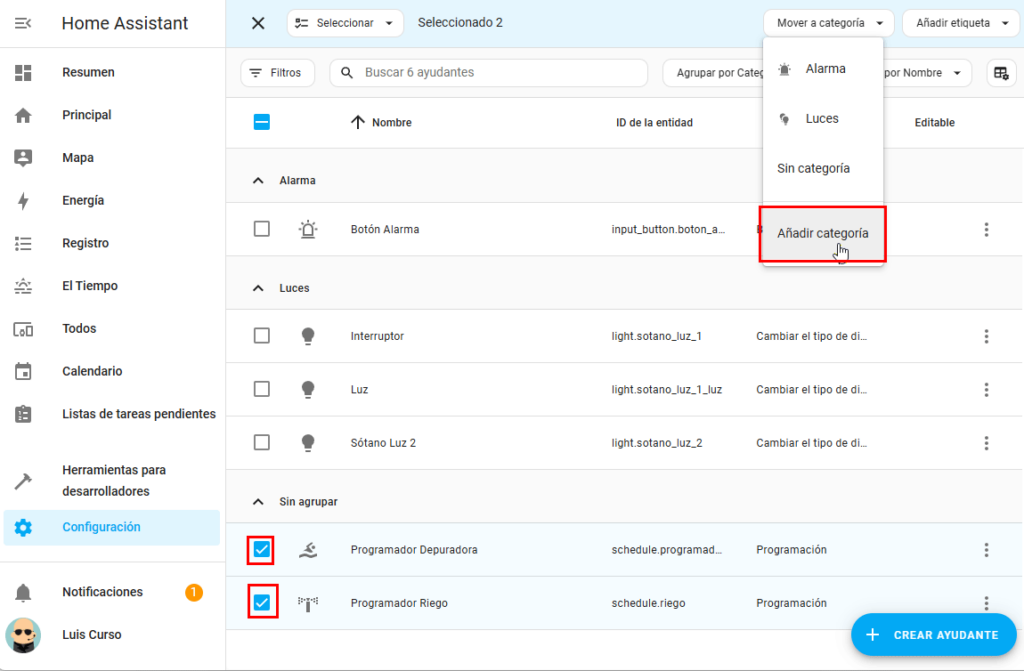
Task: Choose Añadir categoría from the menu
Action: coord(822,234)
